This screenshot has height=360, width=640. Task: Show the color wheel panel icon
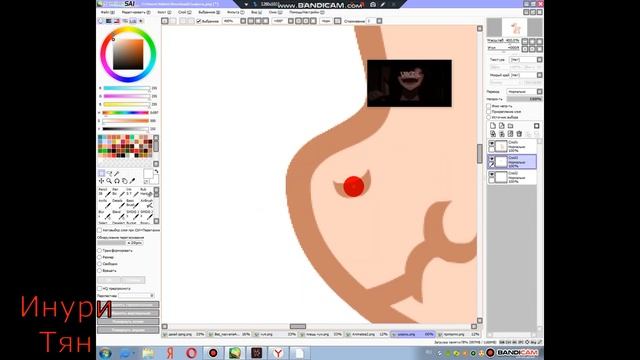tap(101, 21)
